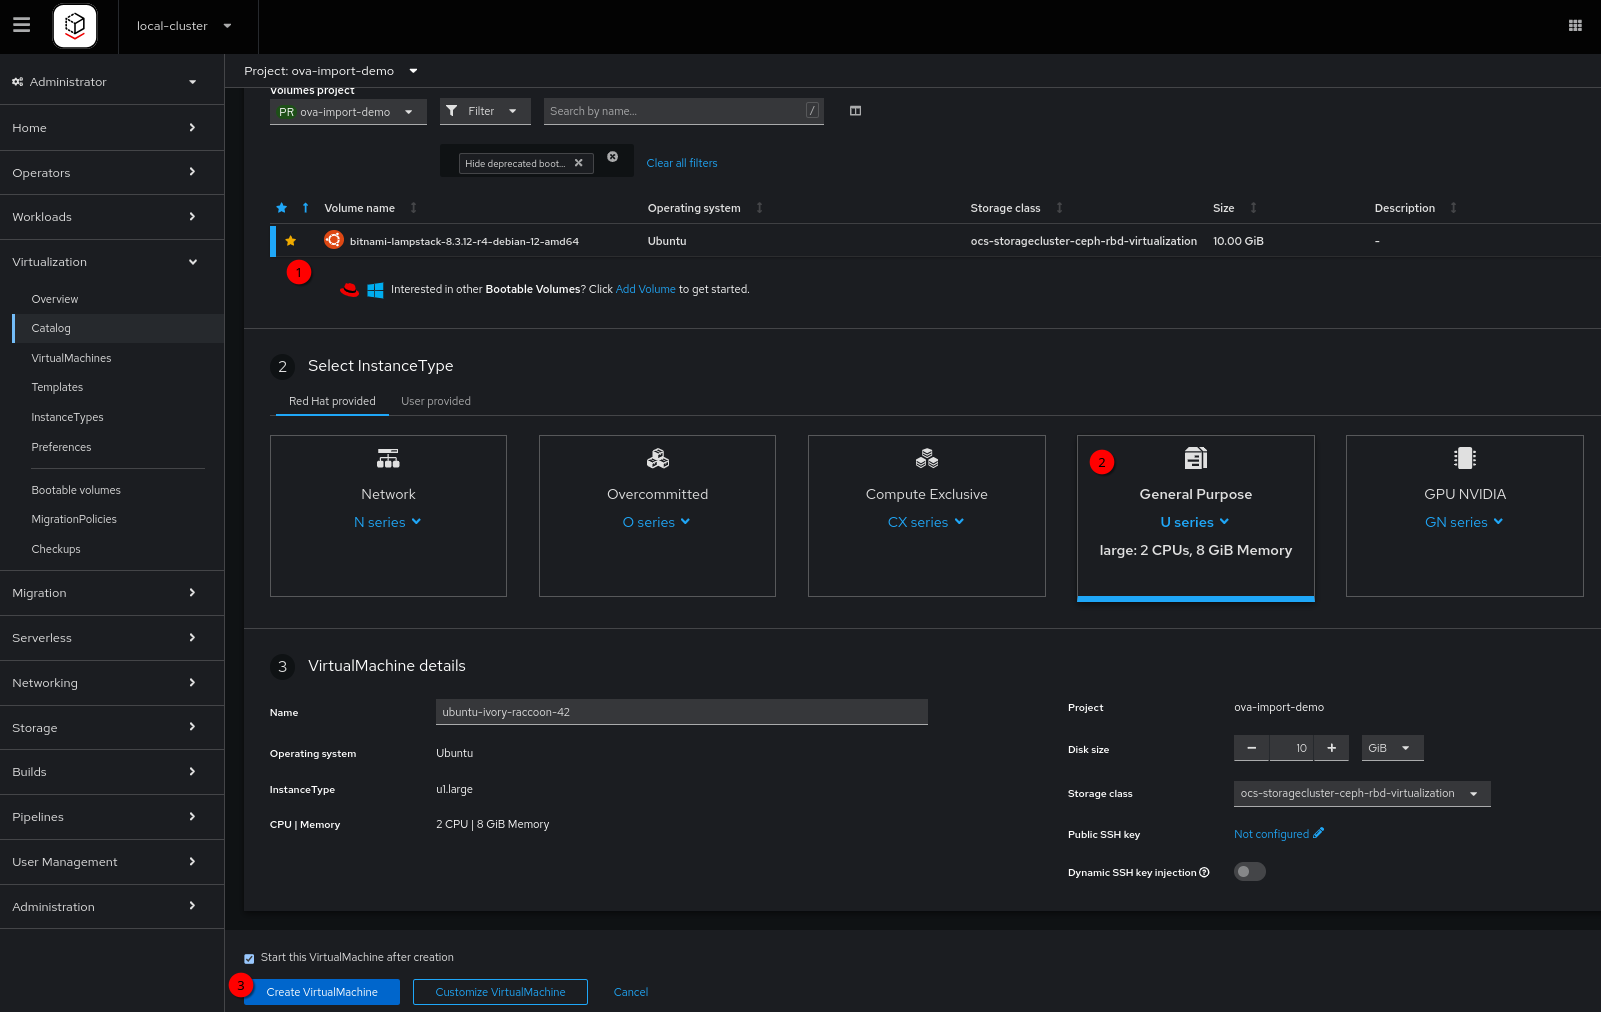Viewport: 1601px width, 1012px height.
Task: Switch to the Red Hat provided tab
Action: (x=332, y=401)
